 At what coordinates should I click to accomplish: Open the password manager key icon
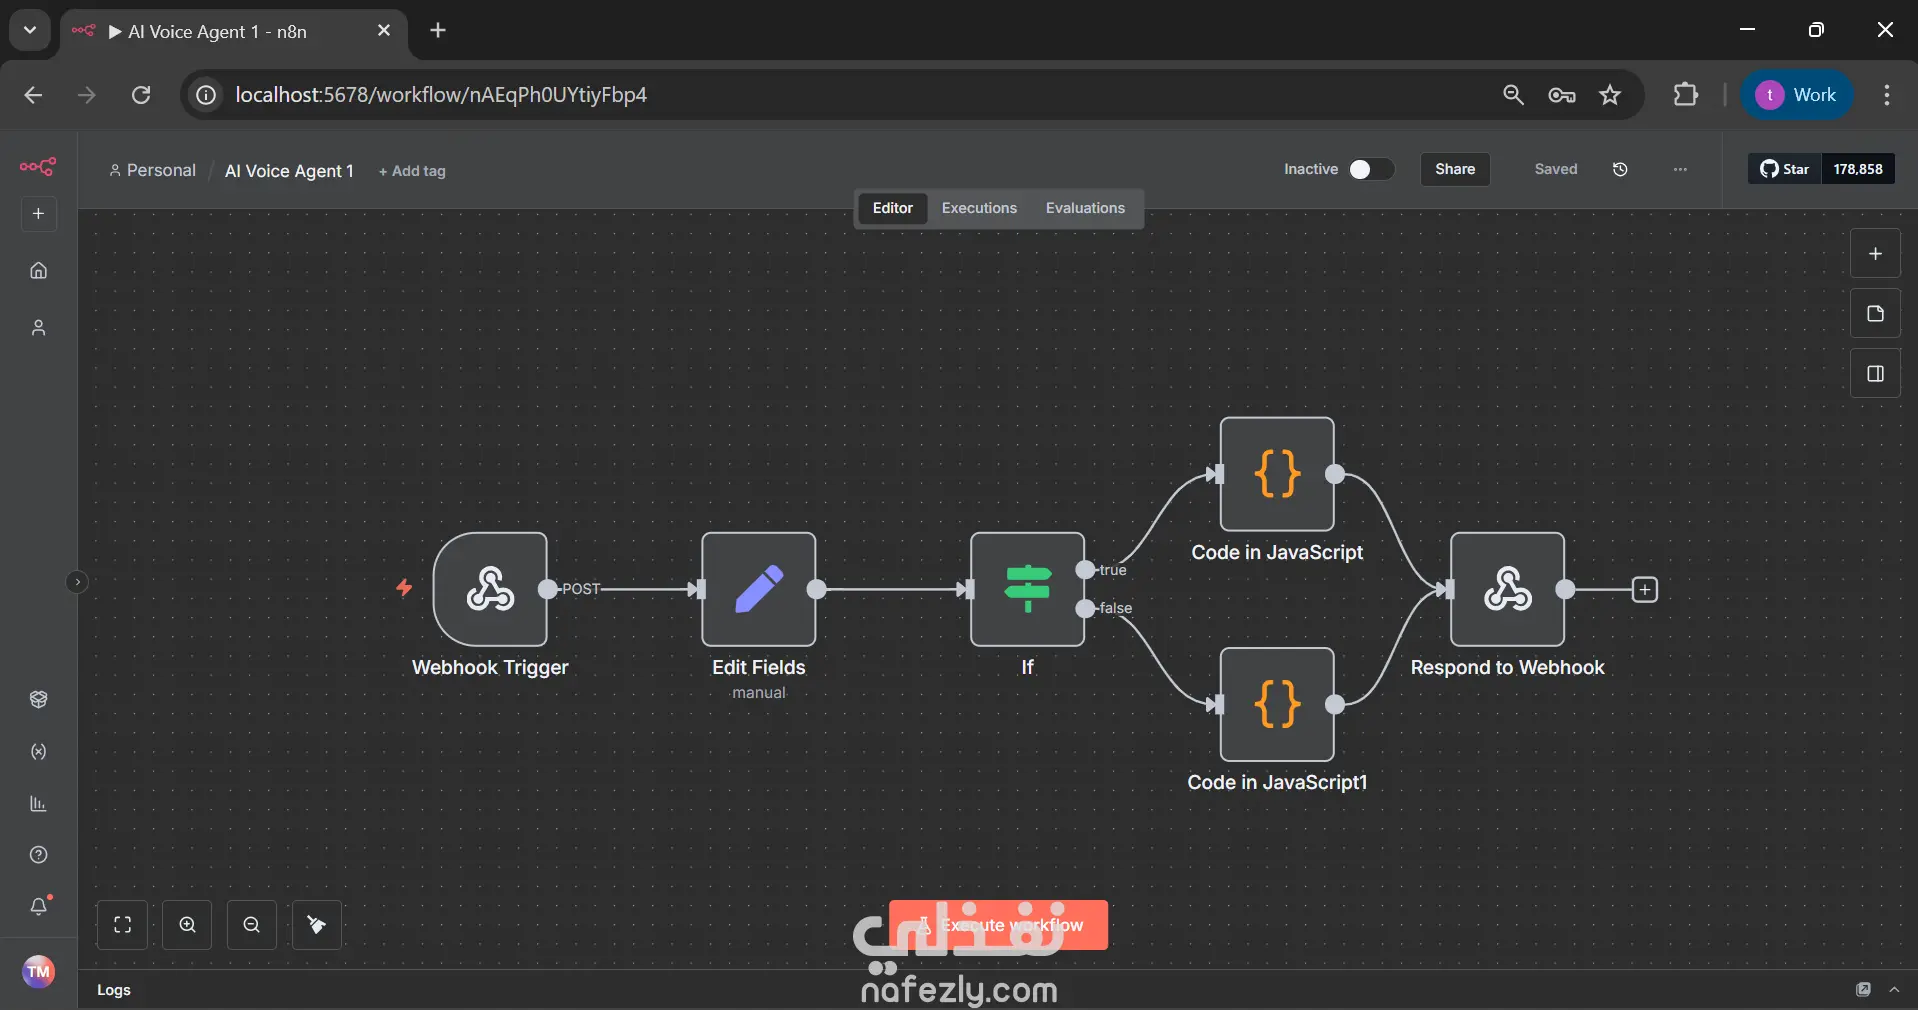tap(1562, 95)
